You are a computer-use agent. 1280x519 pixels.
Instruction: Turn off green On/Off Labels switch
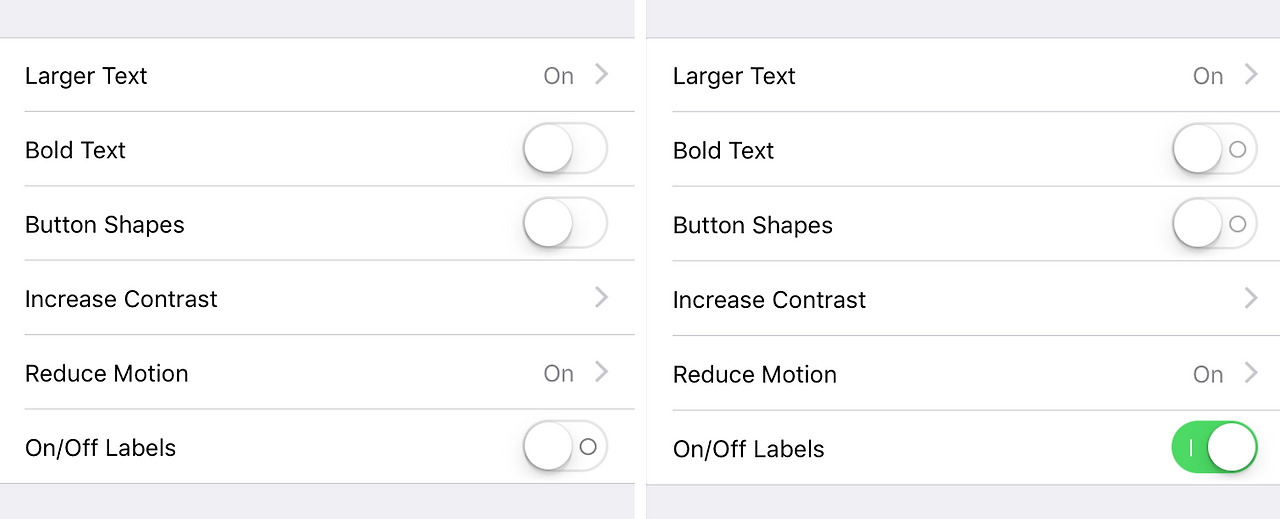(x=1214, y=447)
